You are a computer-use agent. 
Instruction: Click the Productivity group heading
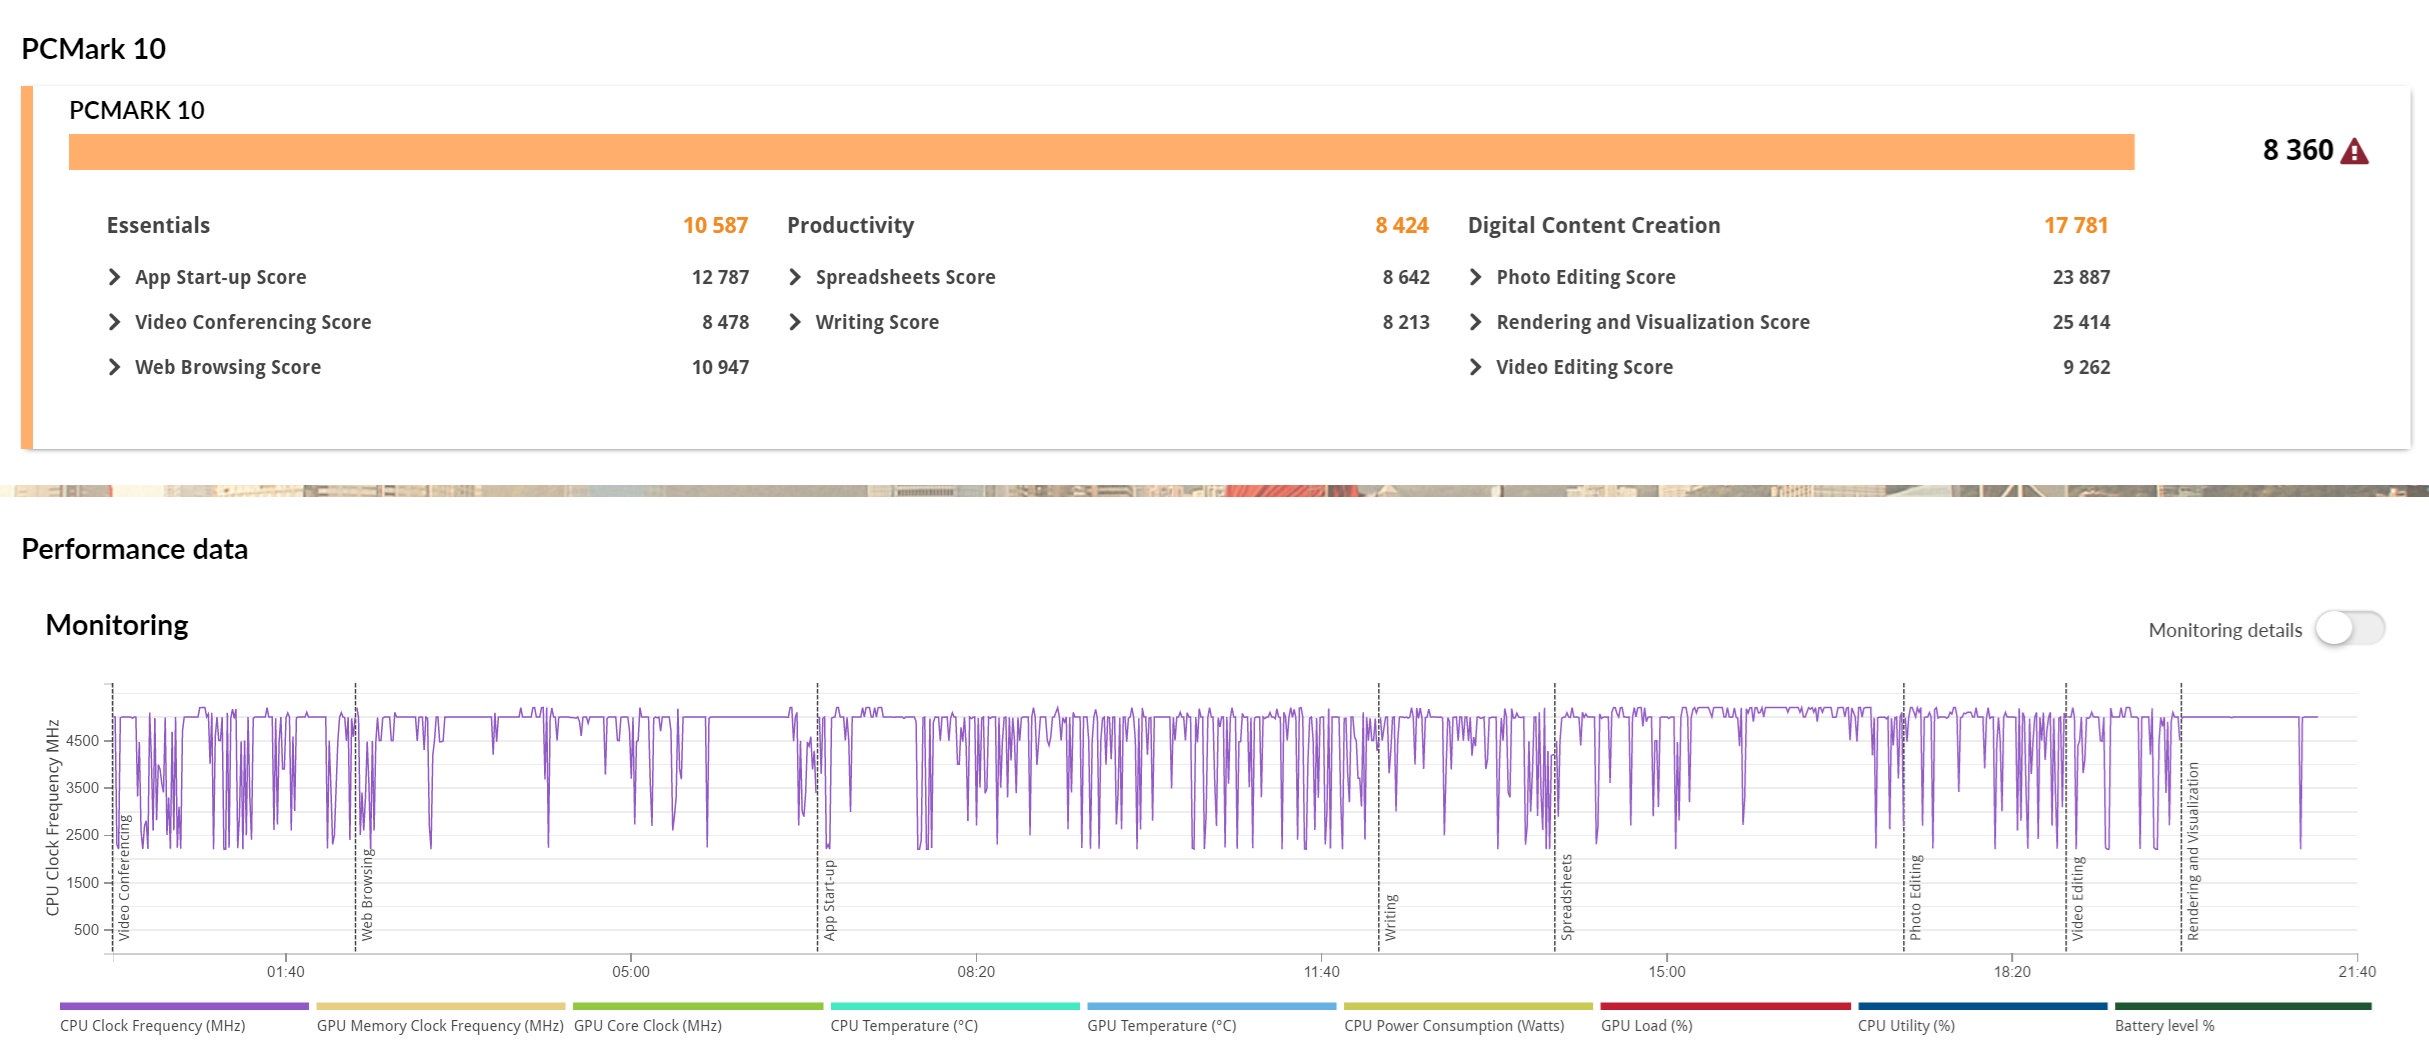(850, 226)
